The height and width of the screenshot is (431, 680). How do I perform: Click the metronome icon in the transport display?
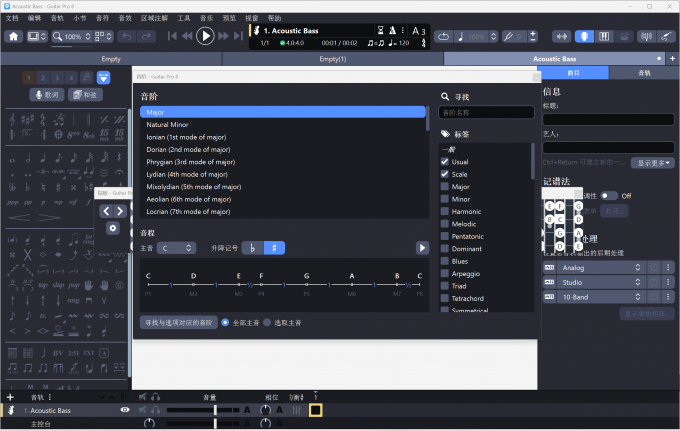pyautogui.click(x=392, y=30)
